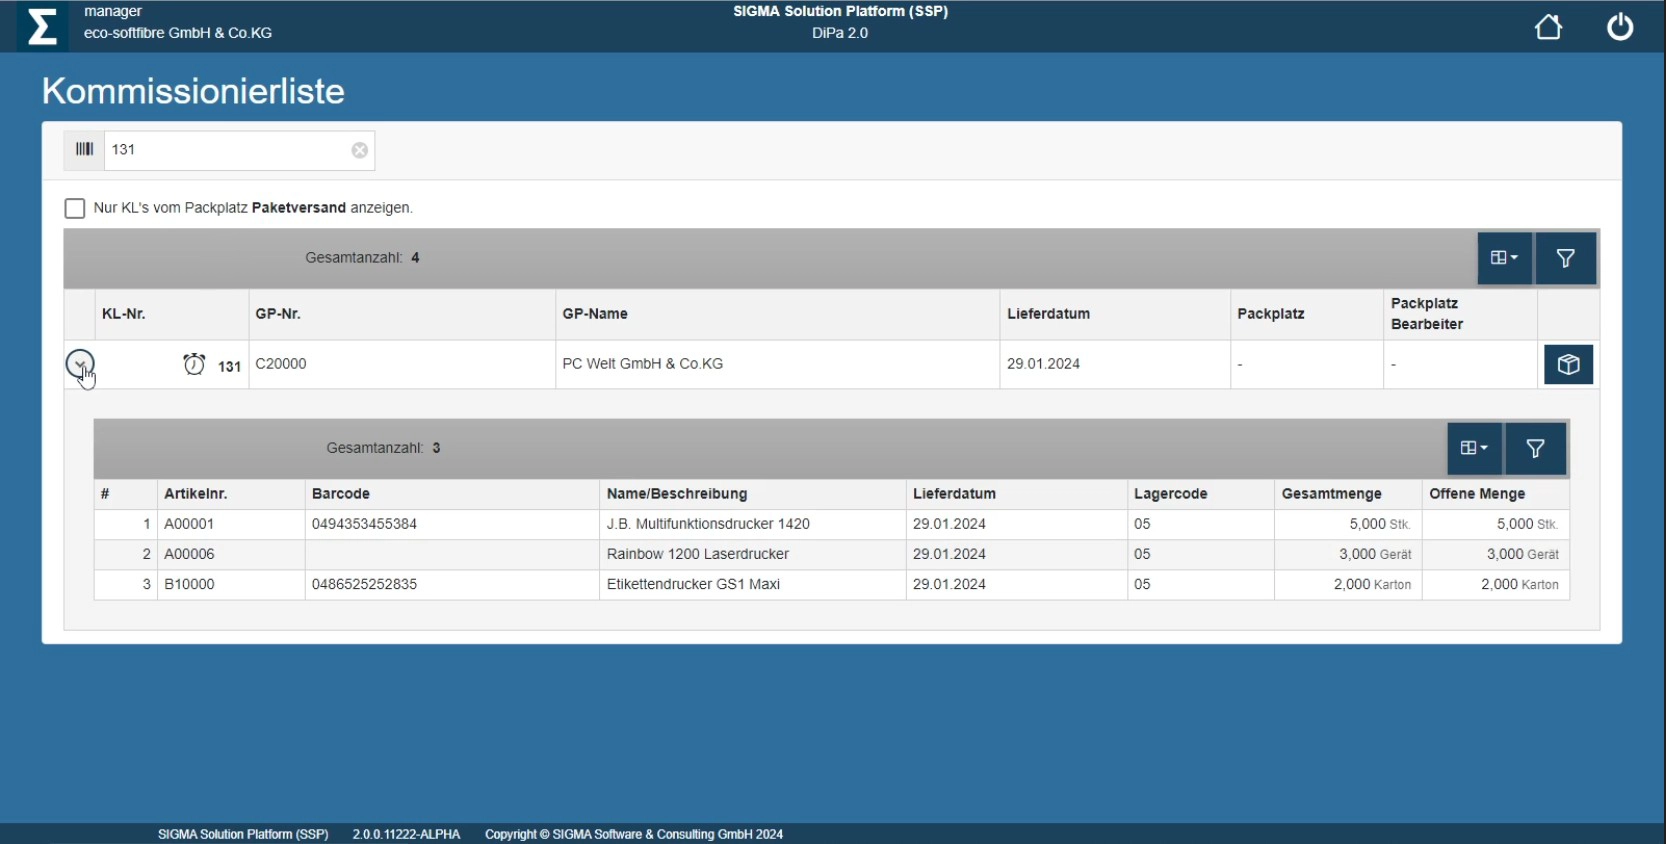Select the Rainbow 1200 Laserdrucker row
Image resolution: width=1666 pixels, height=844 pixels.
click(697, 554)
